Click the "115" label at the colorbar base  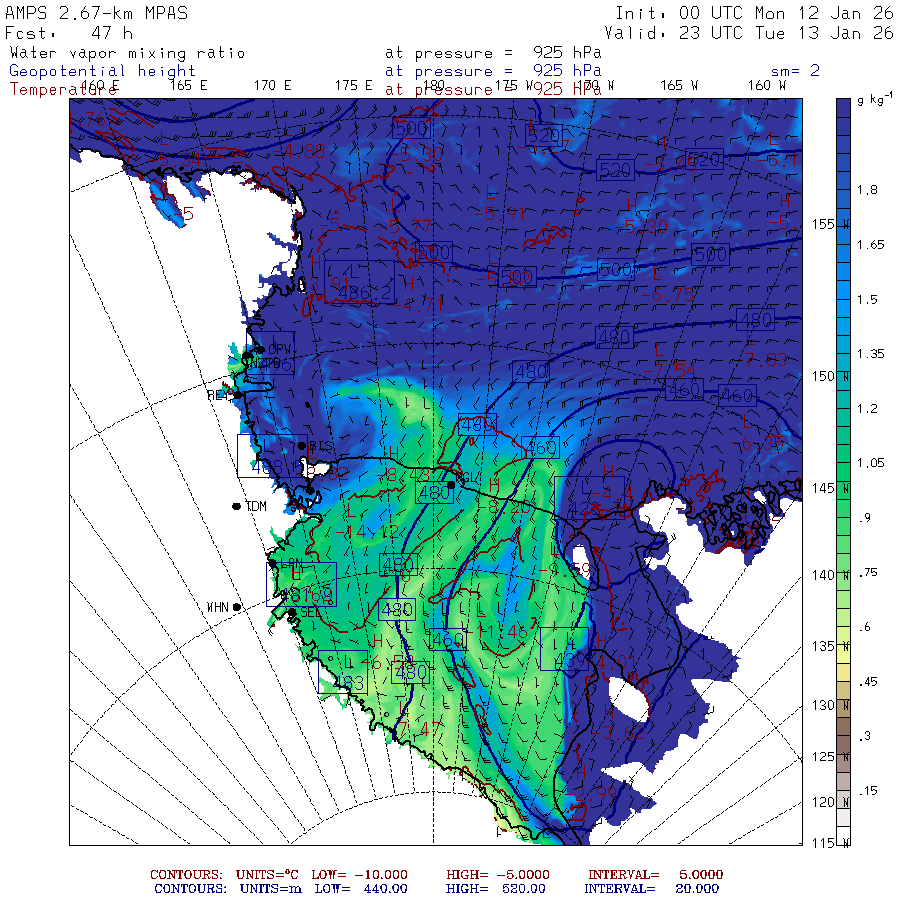point(823,843)
